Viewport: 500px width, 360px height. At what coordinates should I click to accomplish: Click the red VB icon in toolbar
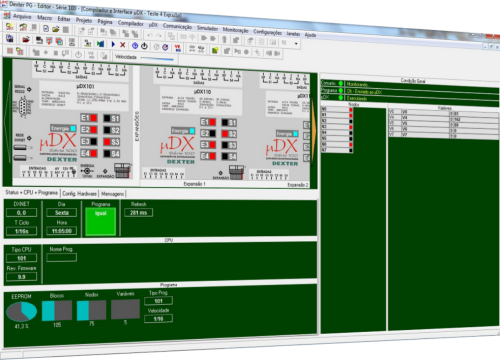click(x=178, y=48)
